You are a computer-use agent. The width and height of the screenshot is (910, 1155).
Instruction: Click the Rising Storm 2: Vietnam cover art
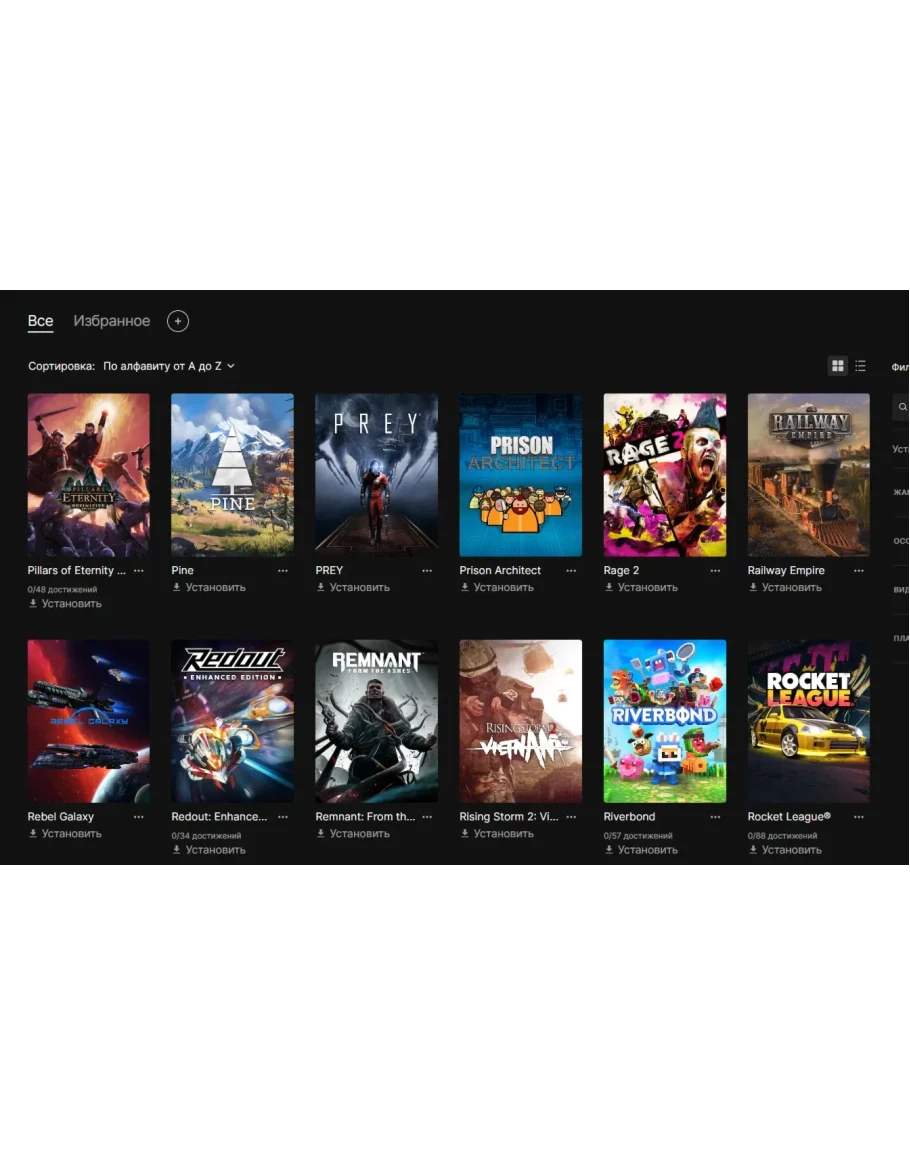pos(520,721)
